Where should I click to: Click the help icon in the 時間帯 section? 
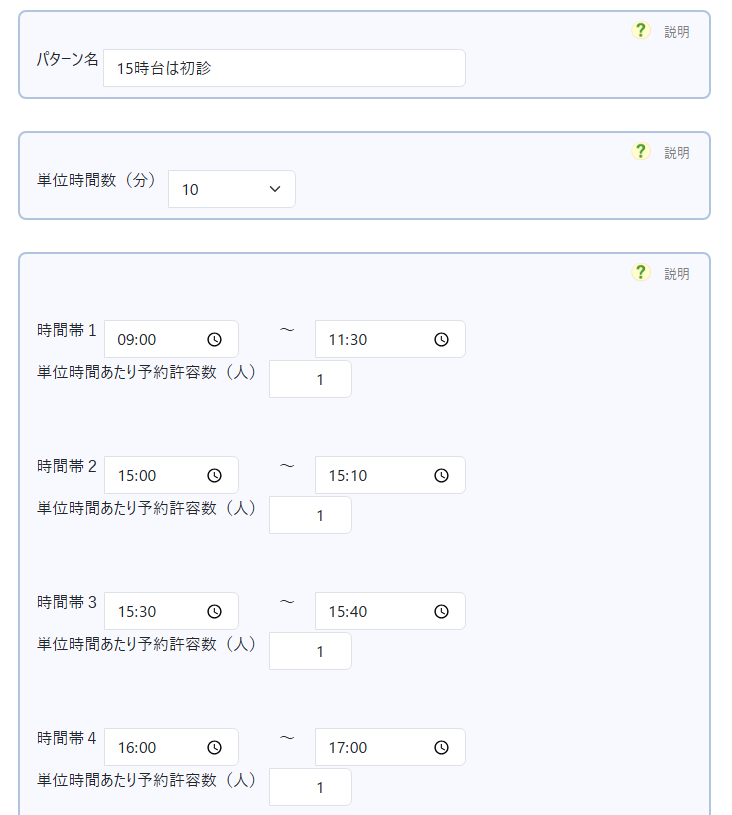641,272
